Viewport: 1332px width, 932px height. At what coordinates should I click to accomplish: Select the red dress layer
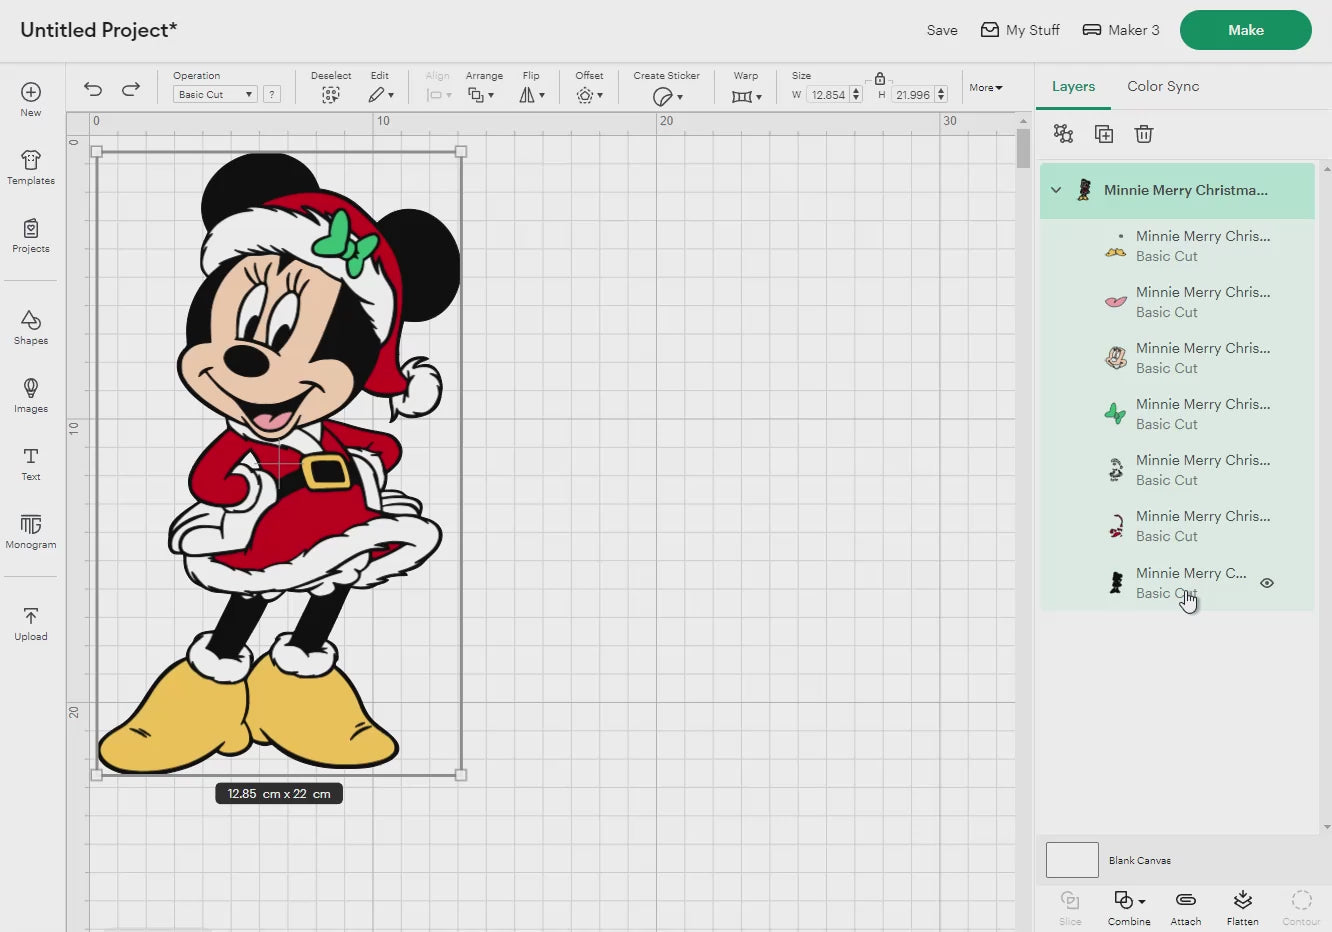click(x=1177, y=526)
